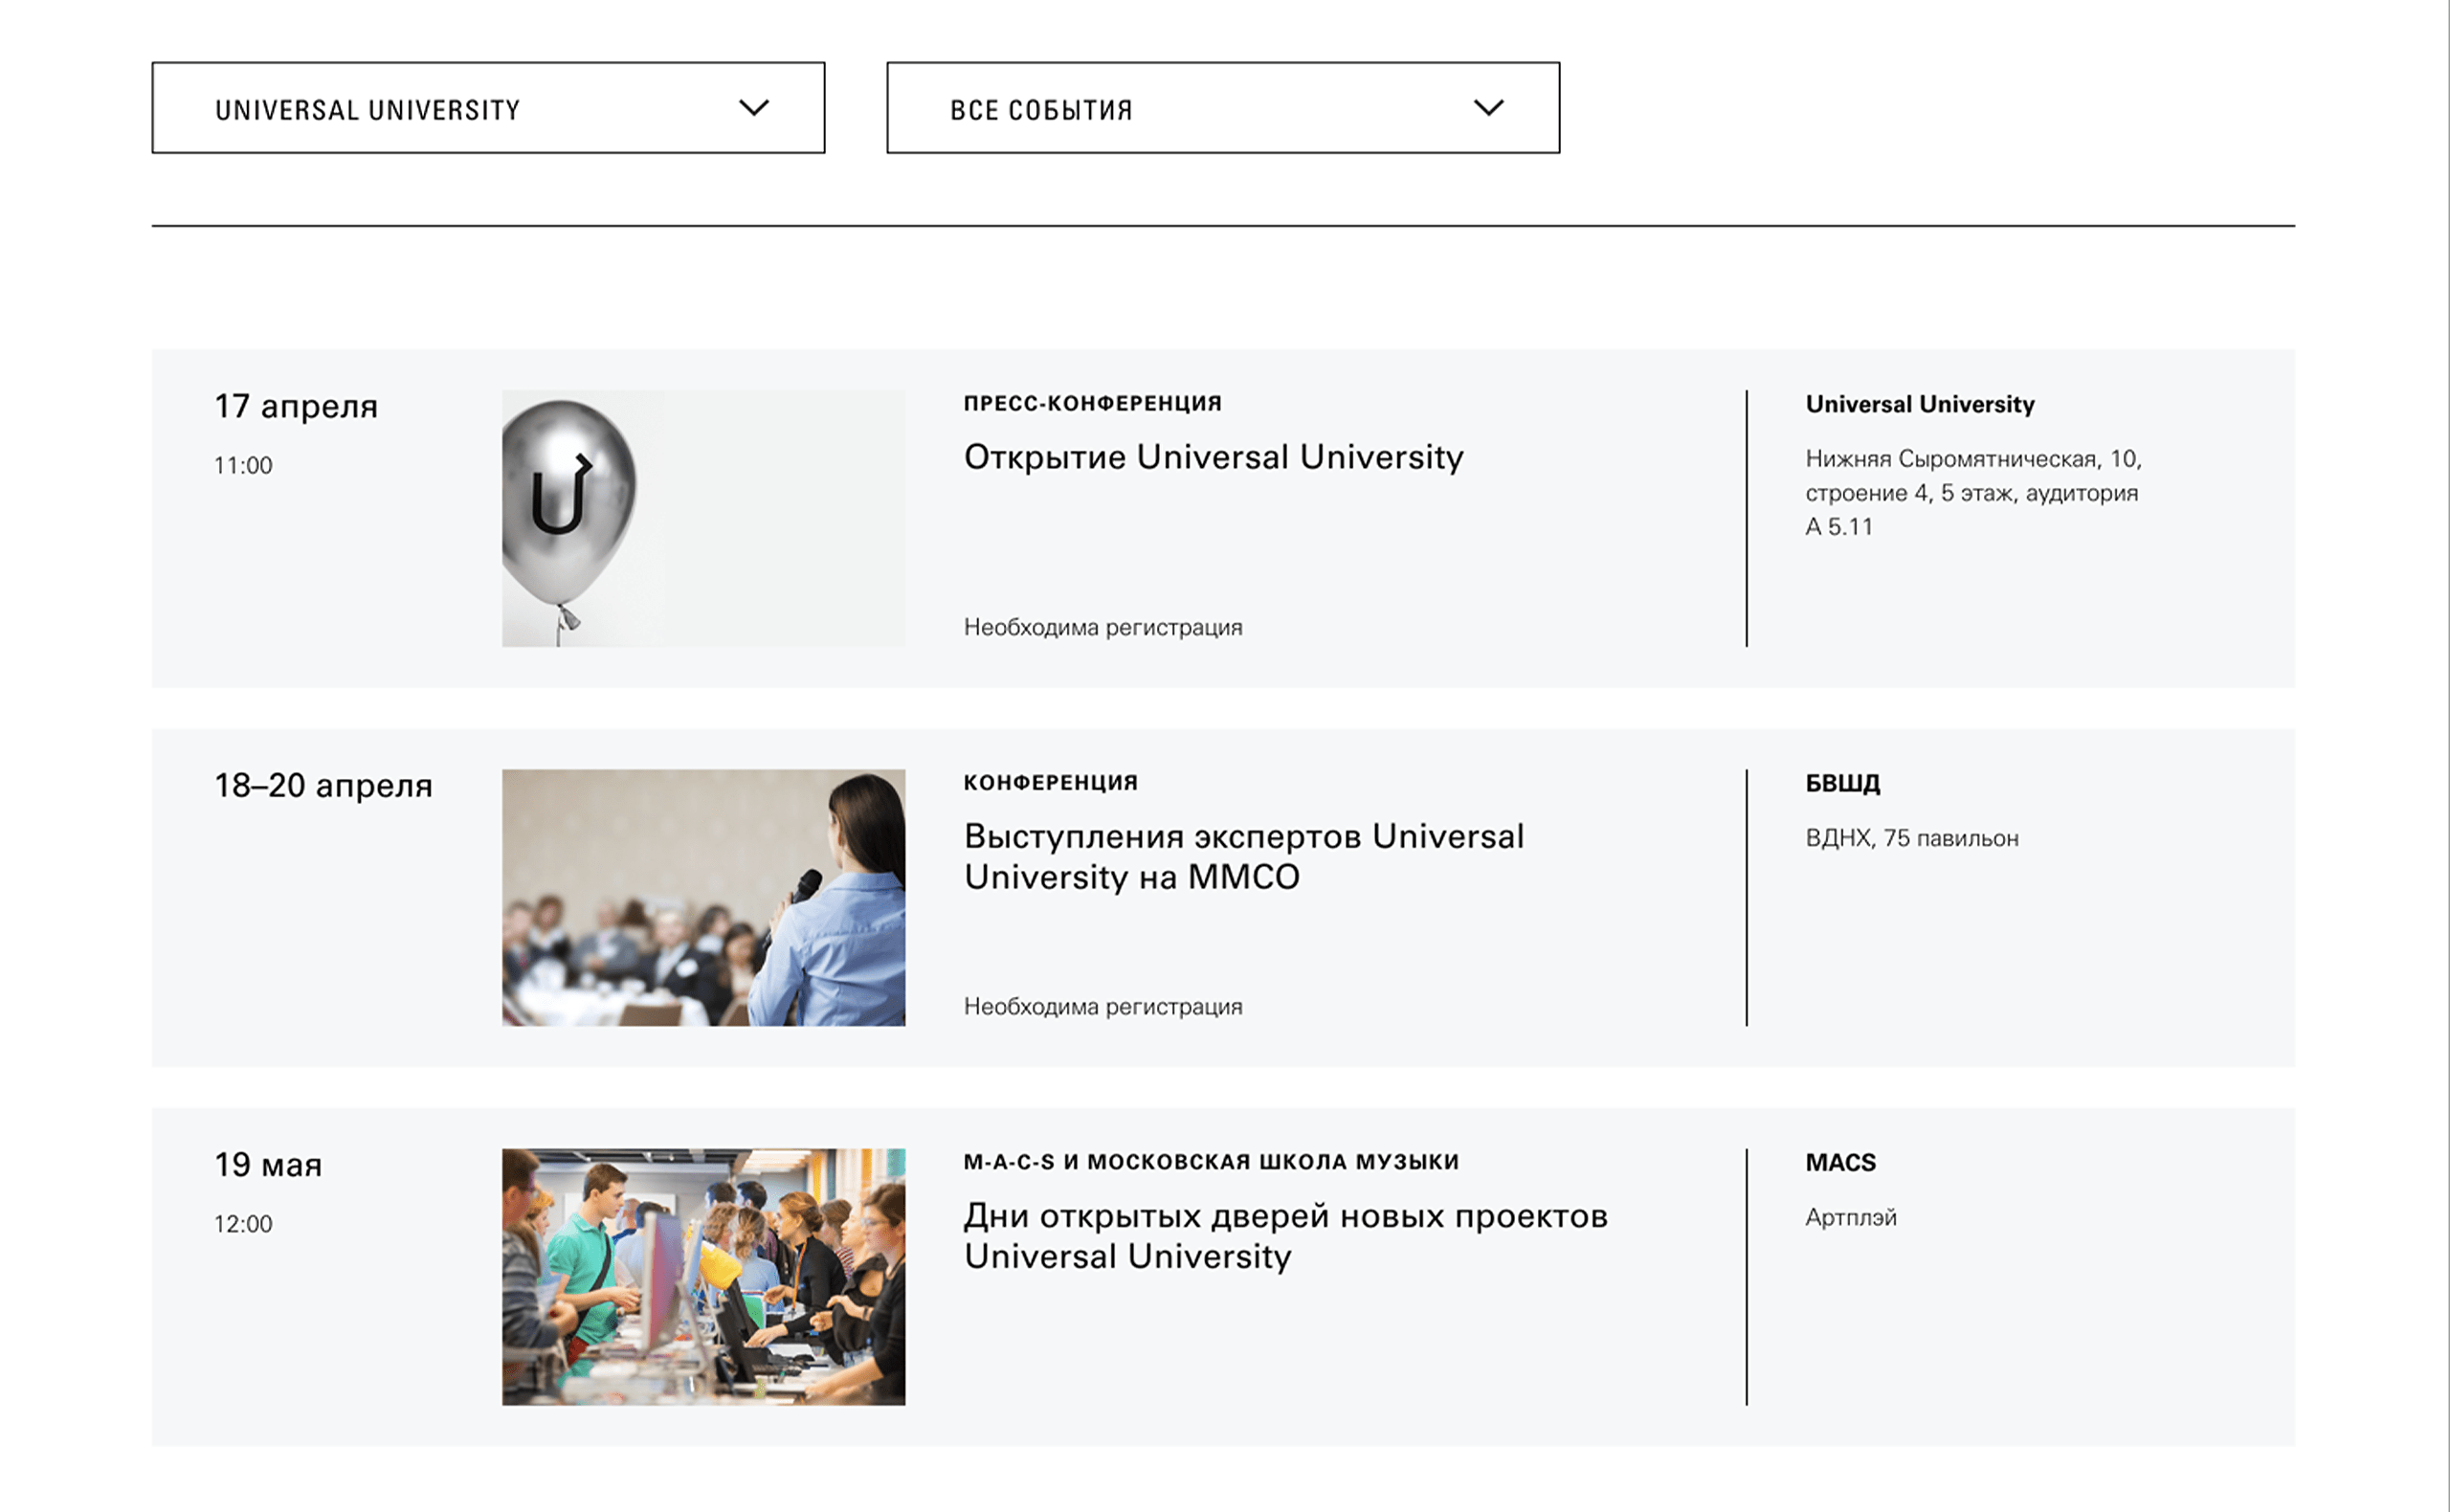Select the 'КОНФЕРЕНЦИЯ' category label
This screenshot has height=1512, width=2450.
click(1050, 782)
